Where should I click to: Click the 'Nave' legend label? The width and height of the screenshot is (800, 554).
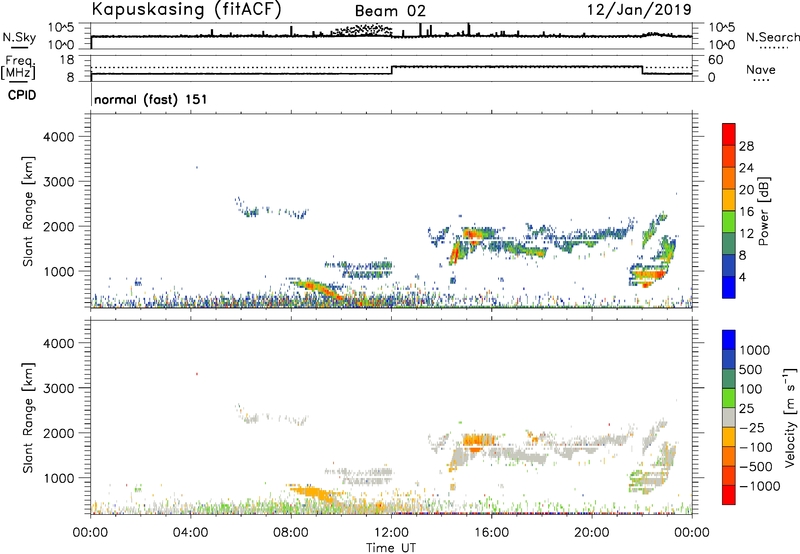761,69
